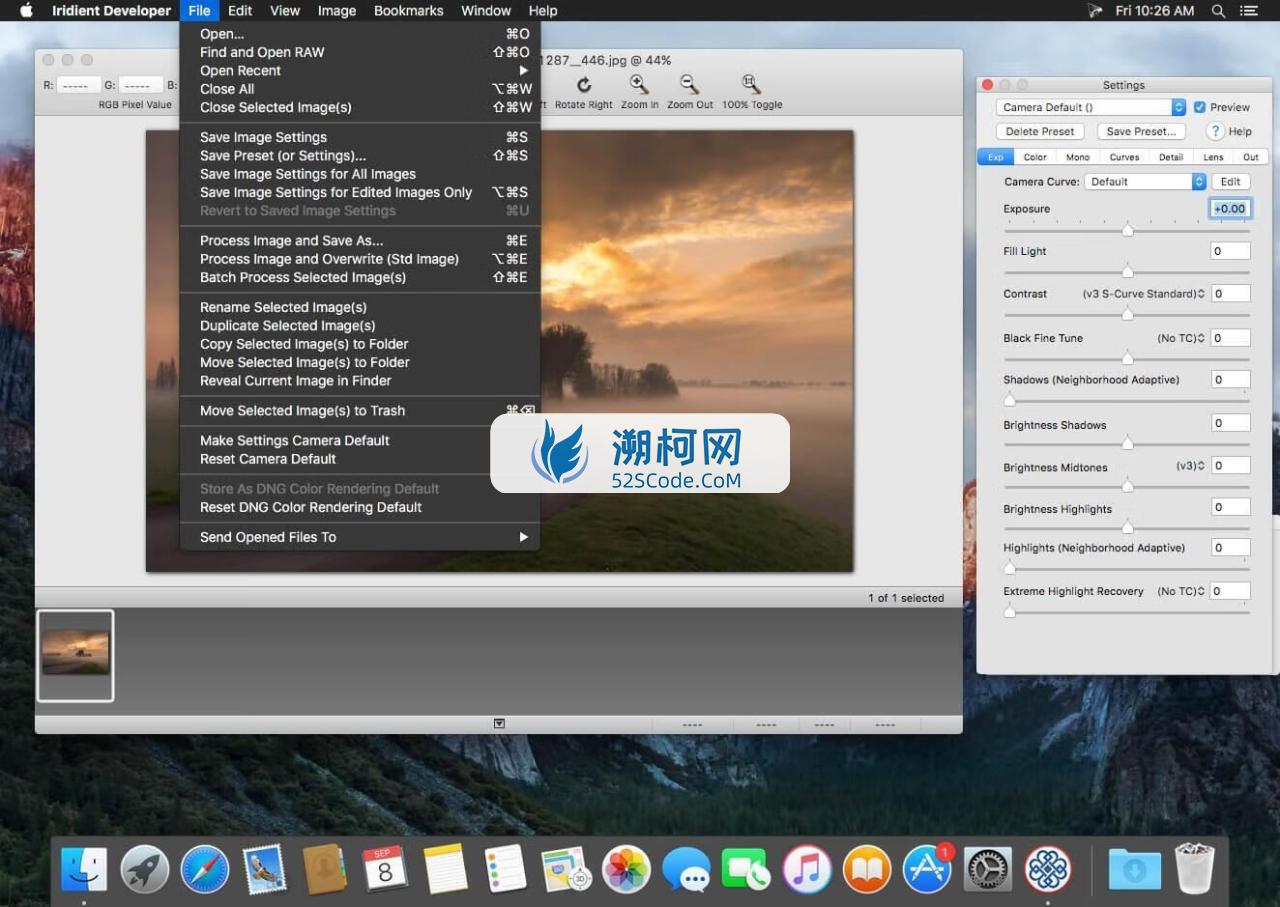The width and height of the screenshot is (1280, 907).
Task: Click the Edit button beside Camera Curve
Action: pos(1231,182)
